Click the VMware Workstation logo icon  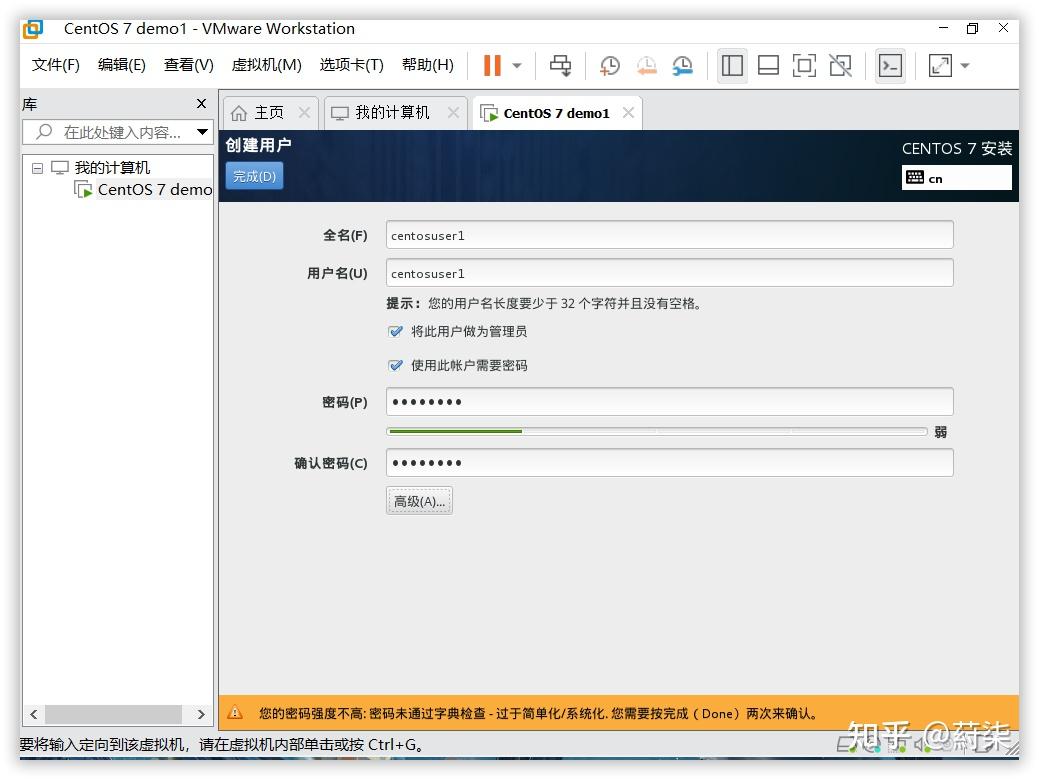(x=32, y=28)
